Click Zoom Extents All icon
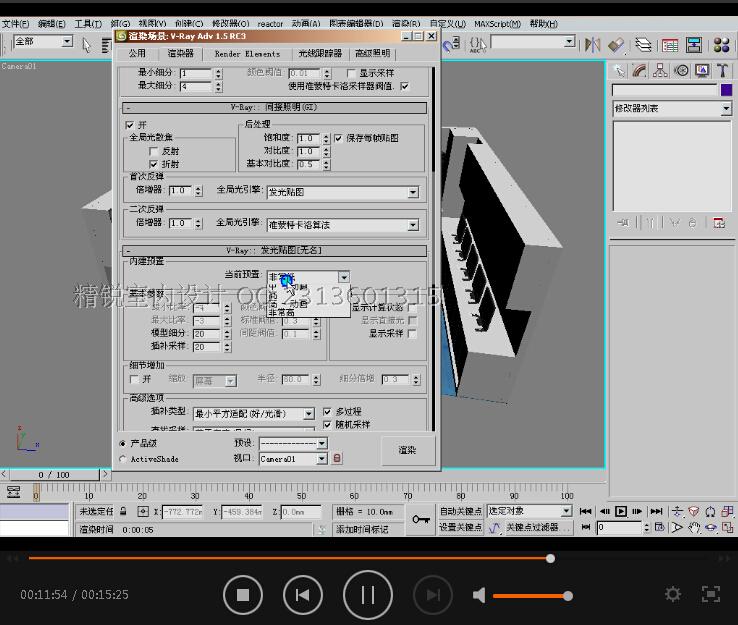Screen dimensions: 738x625 pos(728,511)
